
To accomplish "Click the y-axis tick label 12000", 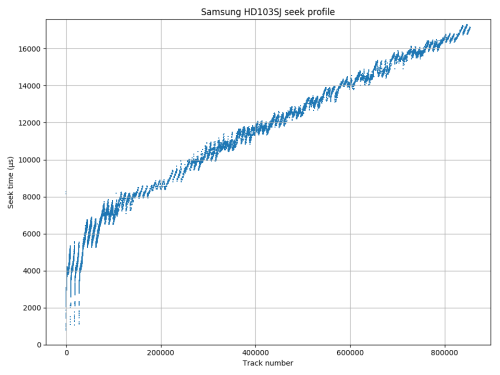I will (x=29, y=123).
